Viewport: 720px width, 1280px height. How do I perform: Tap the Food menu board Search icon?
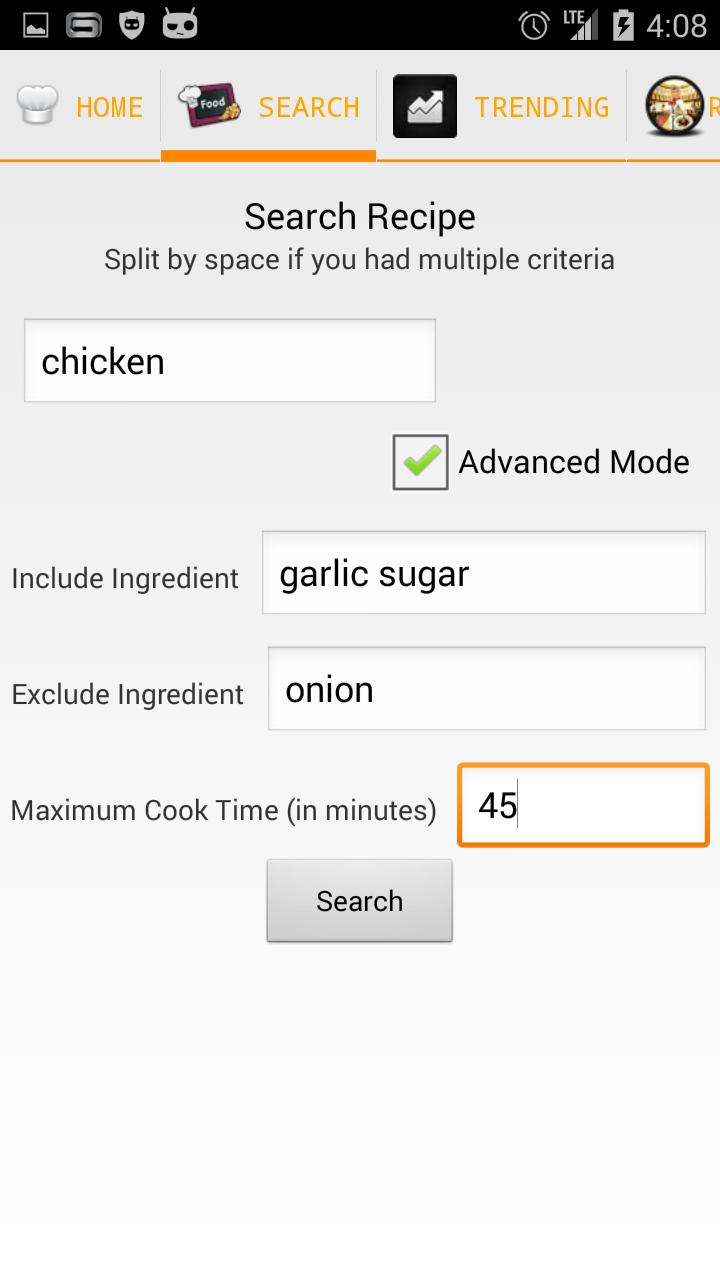210,105
